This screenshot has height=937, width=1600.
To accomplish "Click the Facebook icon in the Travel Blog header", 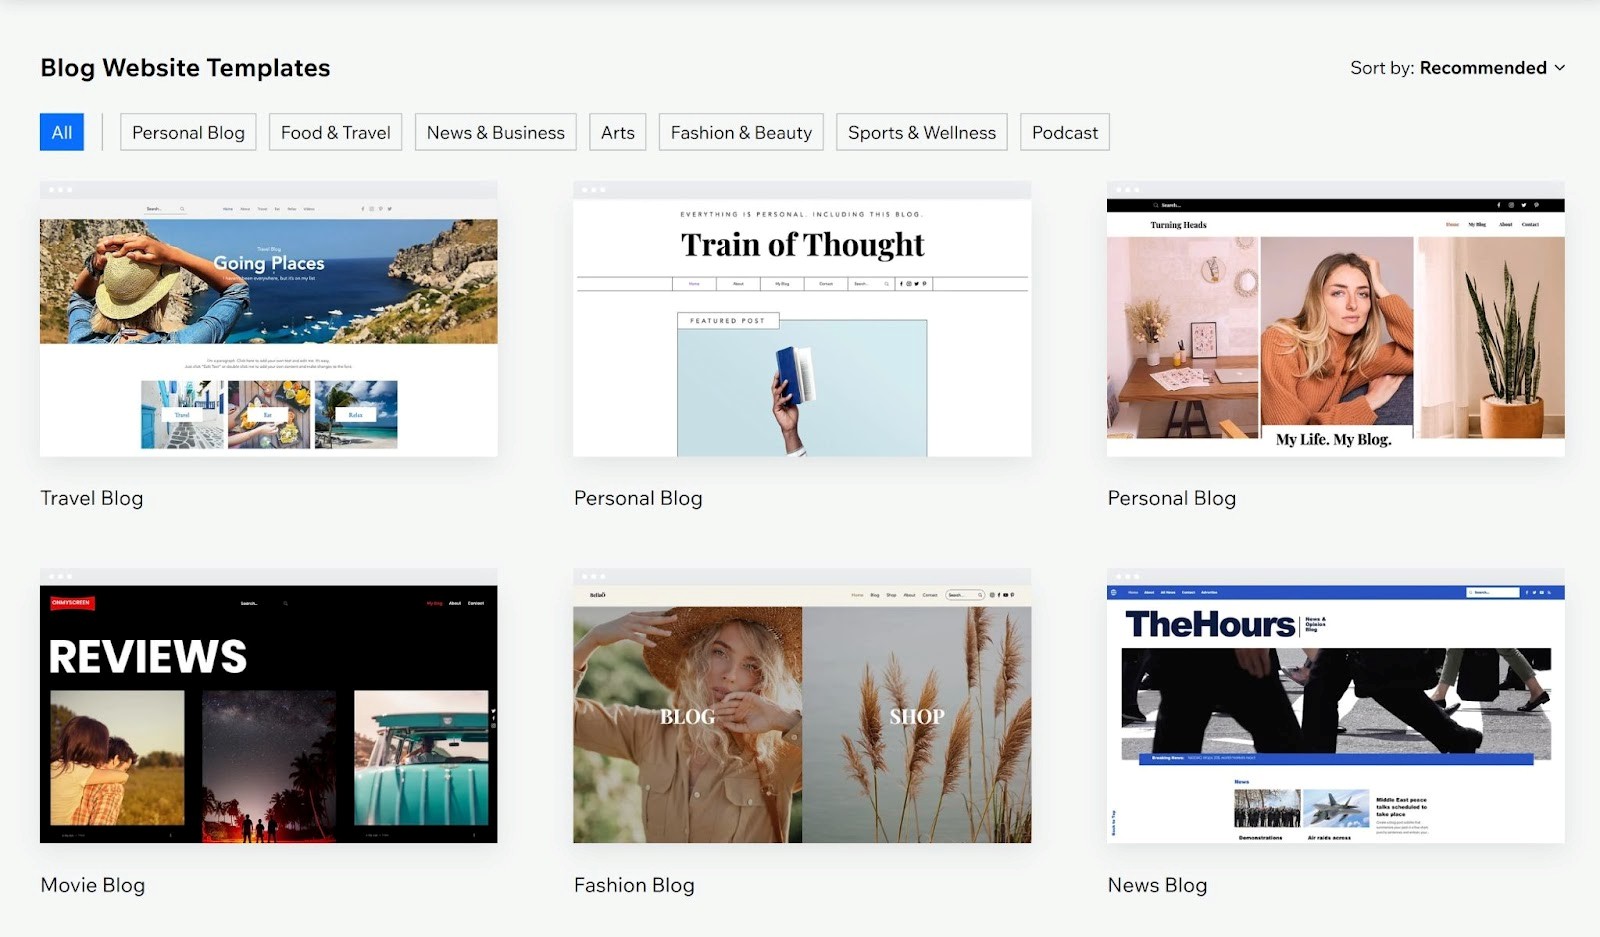I will [x=363, y=208].
